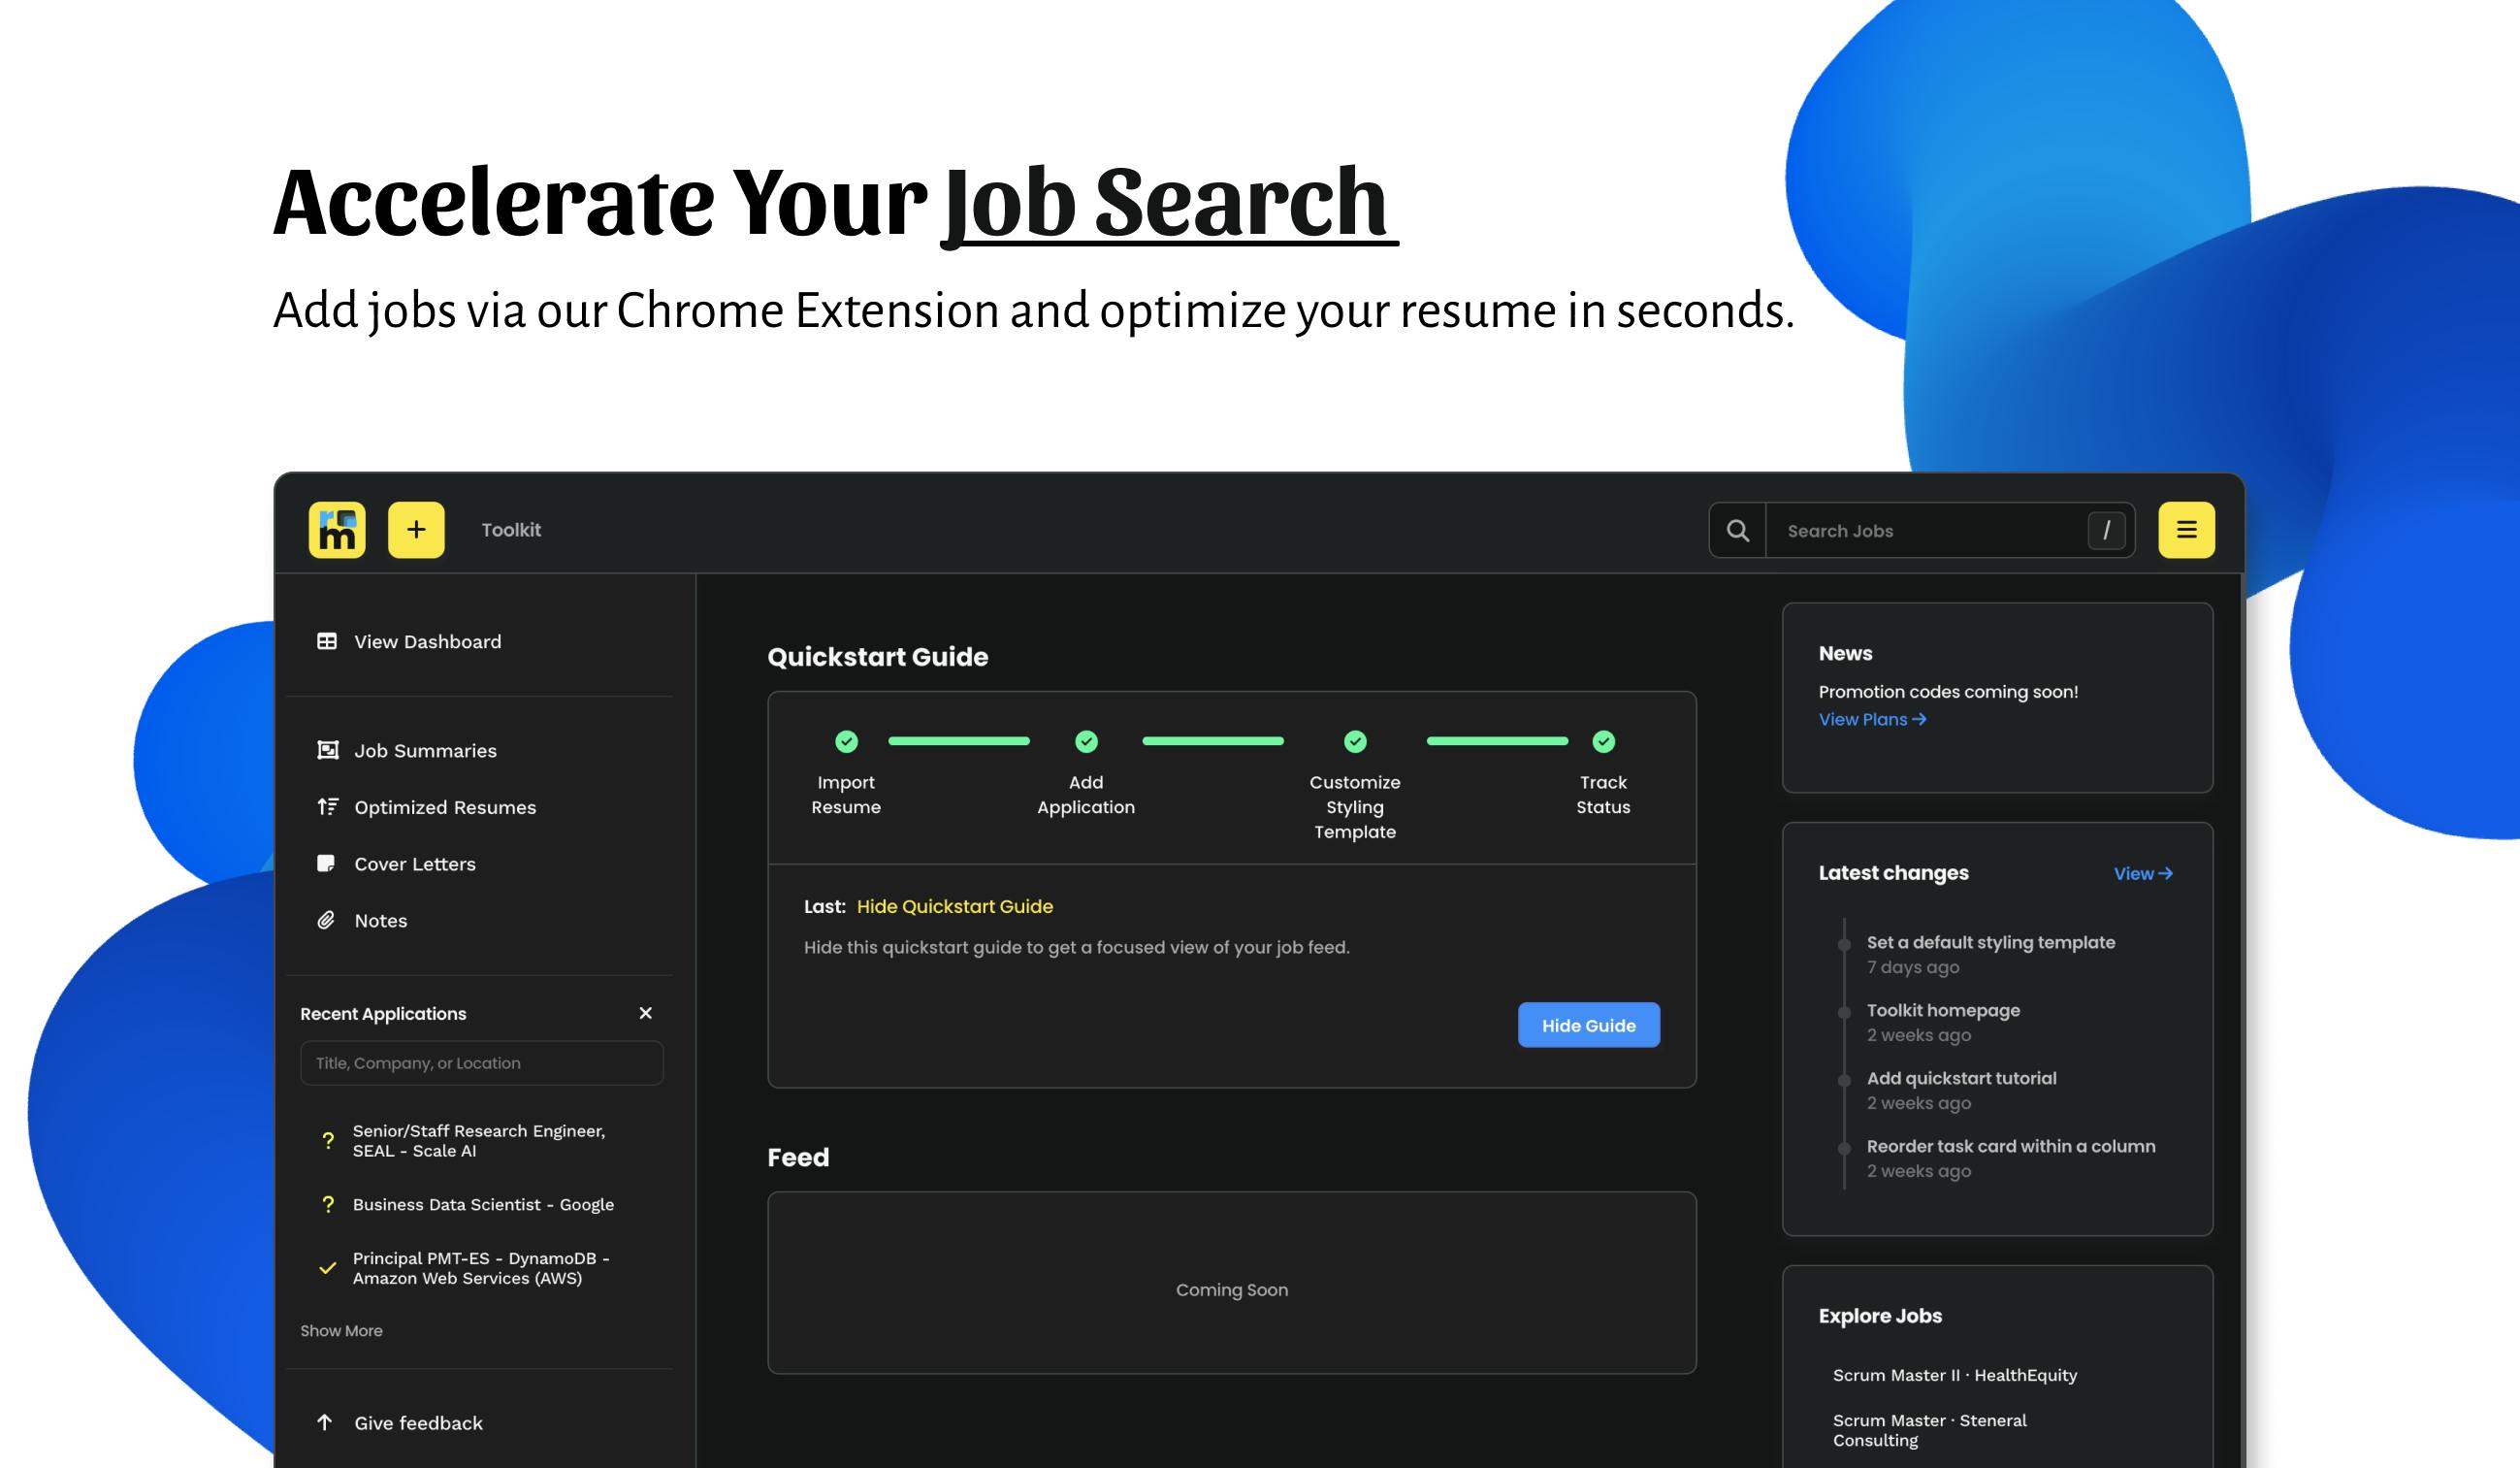Go to Job Summaries
Image resolution: width=2520 pixels, height=1468 pixels.
(425, 750)
